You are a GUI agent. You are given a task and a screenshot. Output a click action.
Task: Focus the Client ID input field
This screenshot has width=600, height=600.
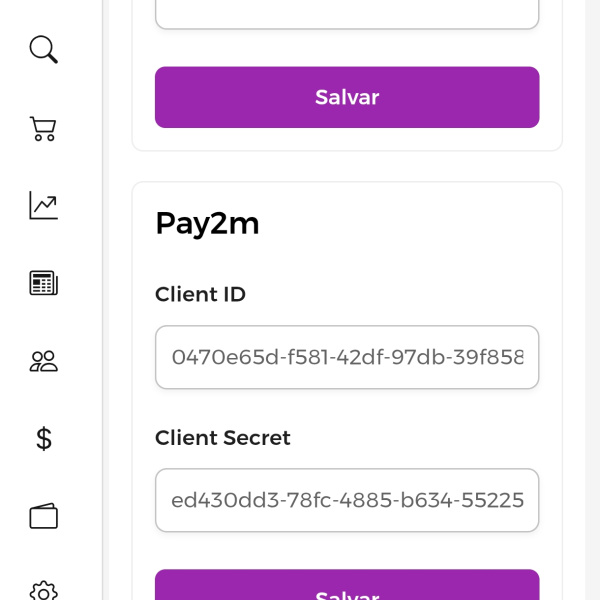tap(347, 357)
